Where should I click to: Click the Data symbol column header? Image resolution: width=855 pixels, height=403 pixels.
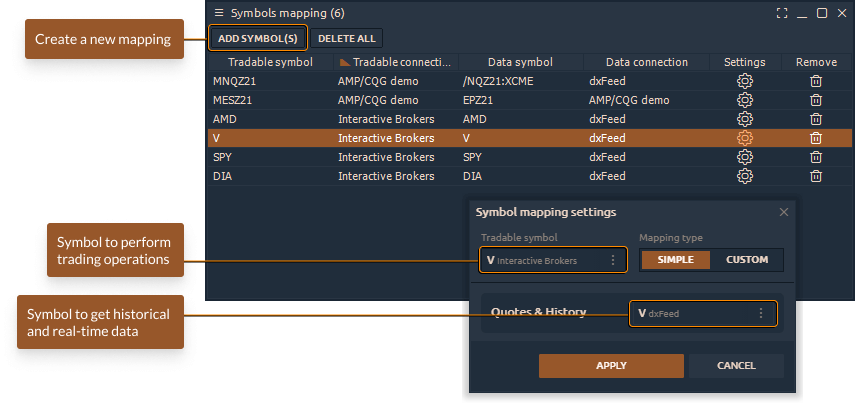coord(521,62)
